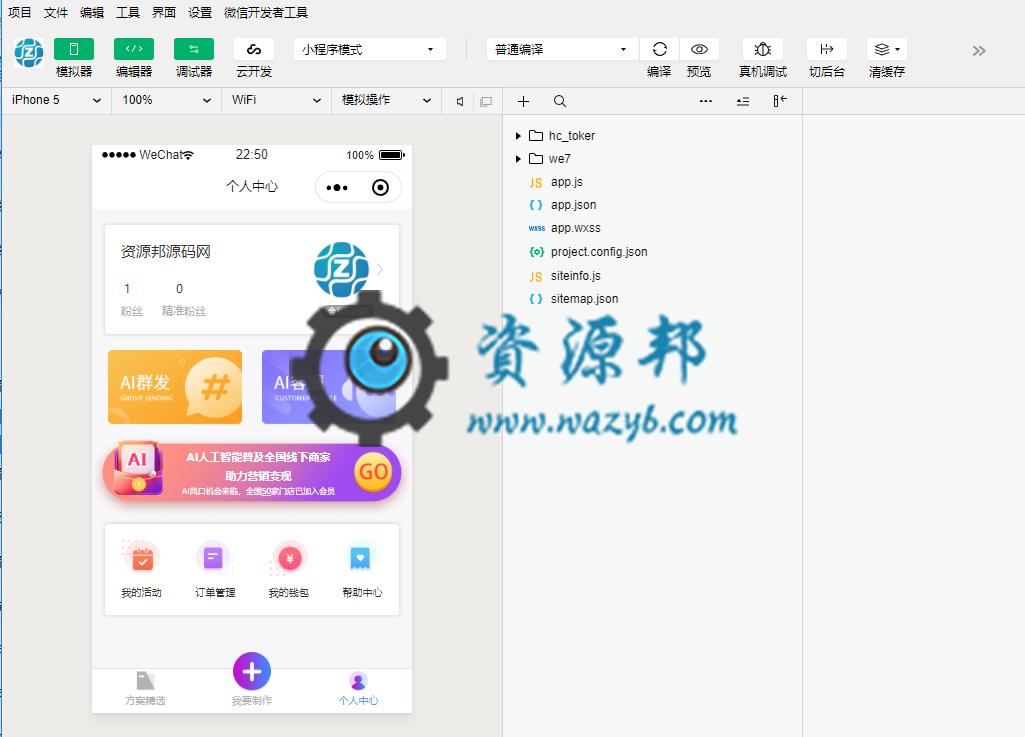Open the 小程序模式 mode dropdown

click(x=369, y=49)
